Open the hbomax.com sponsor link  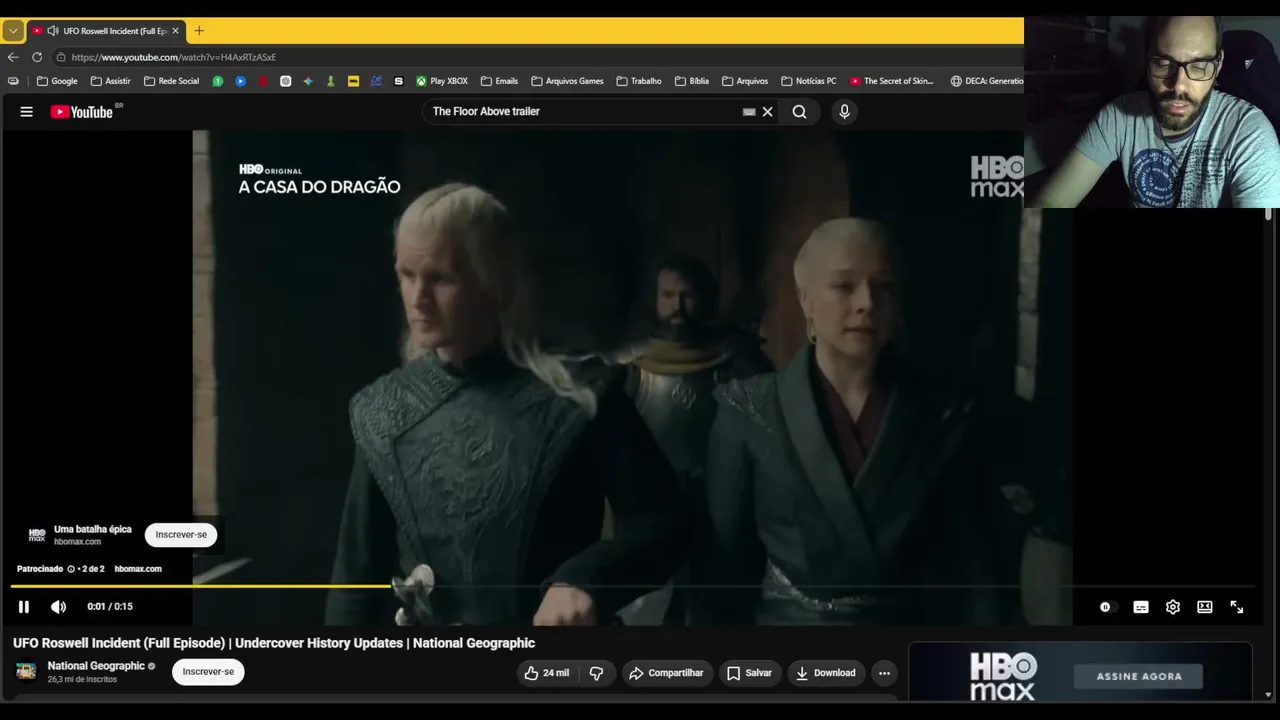click(x=138, y=569)
